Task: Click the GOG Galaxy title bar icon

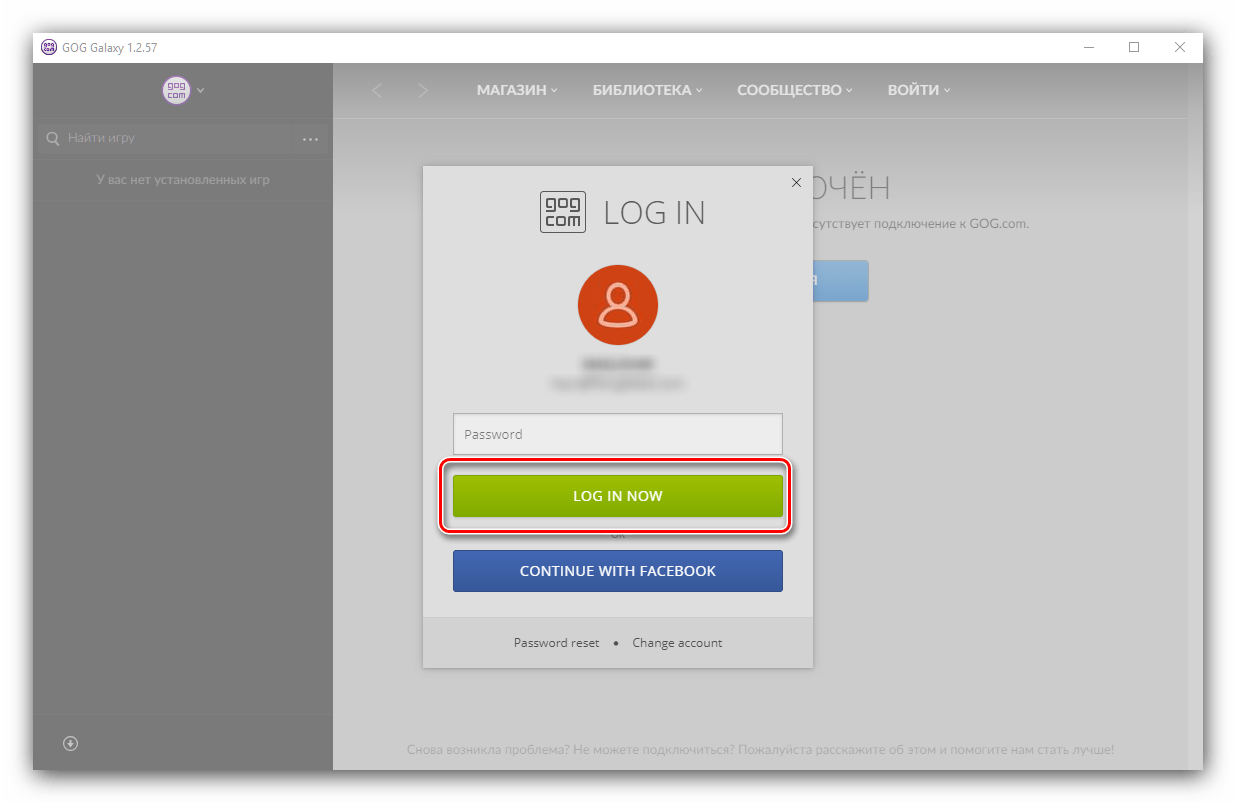Action: (48, 47)
